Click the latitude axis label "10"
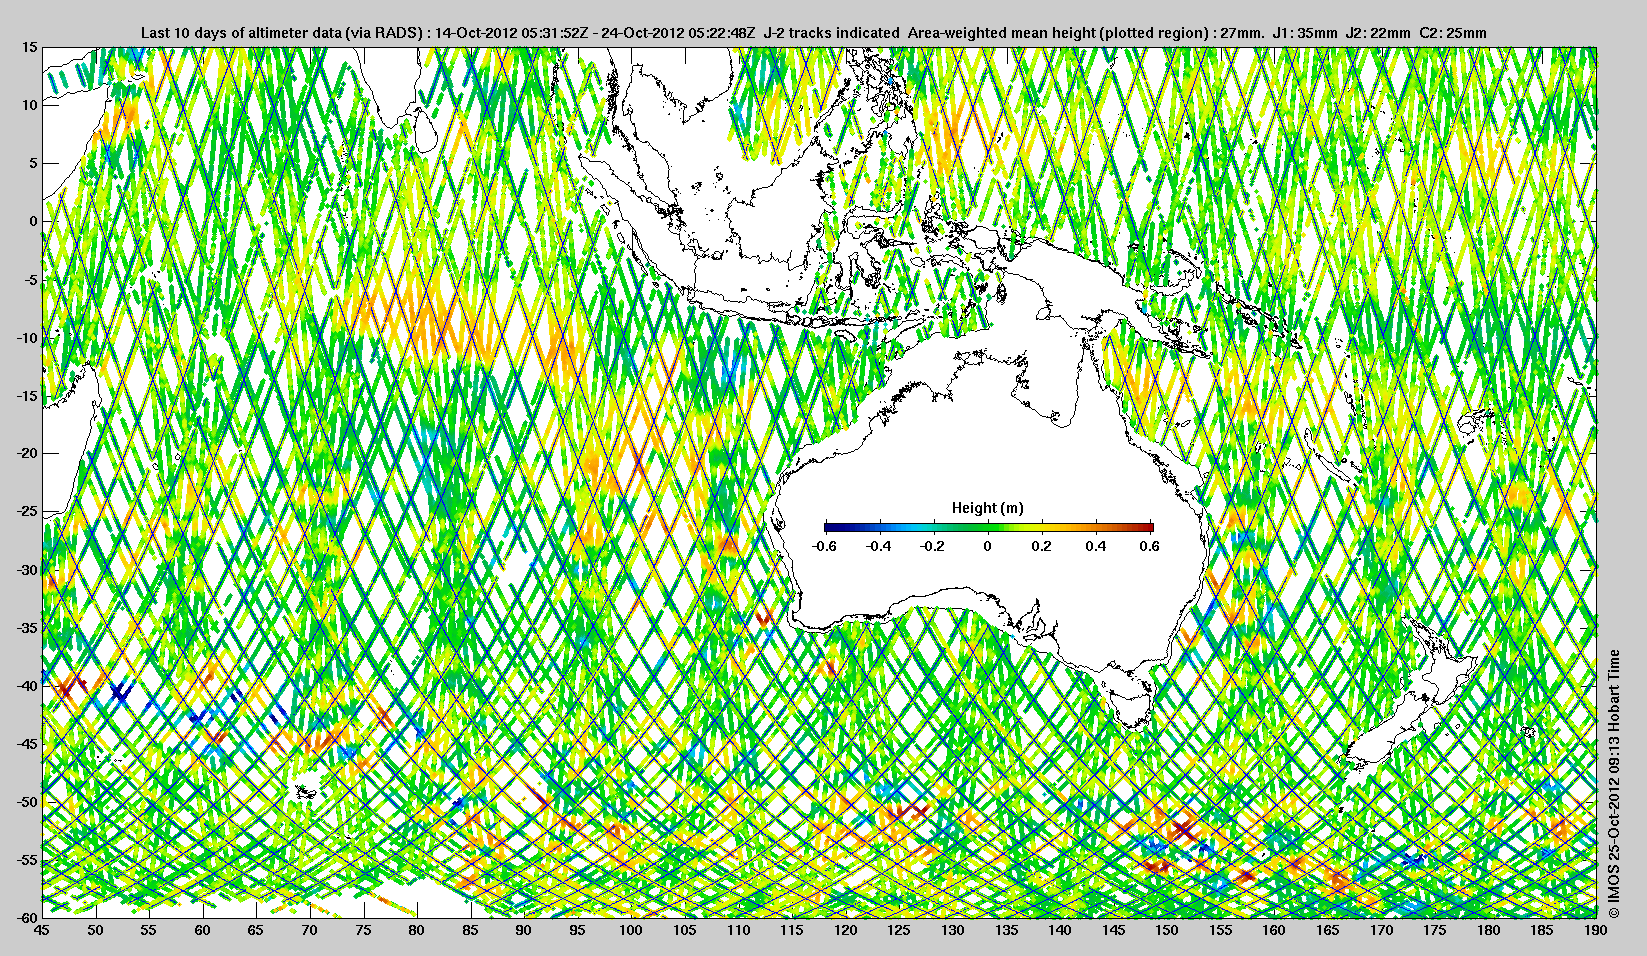 [x=30, y=105]
